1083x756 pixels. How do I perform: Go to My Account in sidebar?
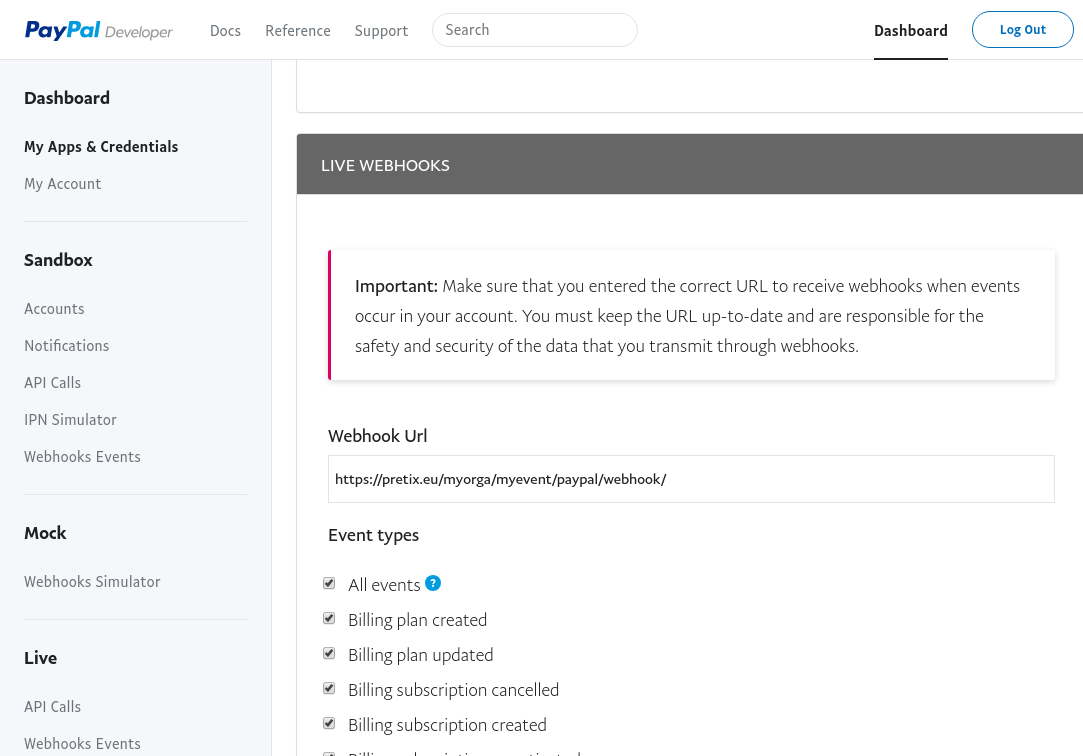[63, 184]
